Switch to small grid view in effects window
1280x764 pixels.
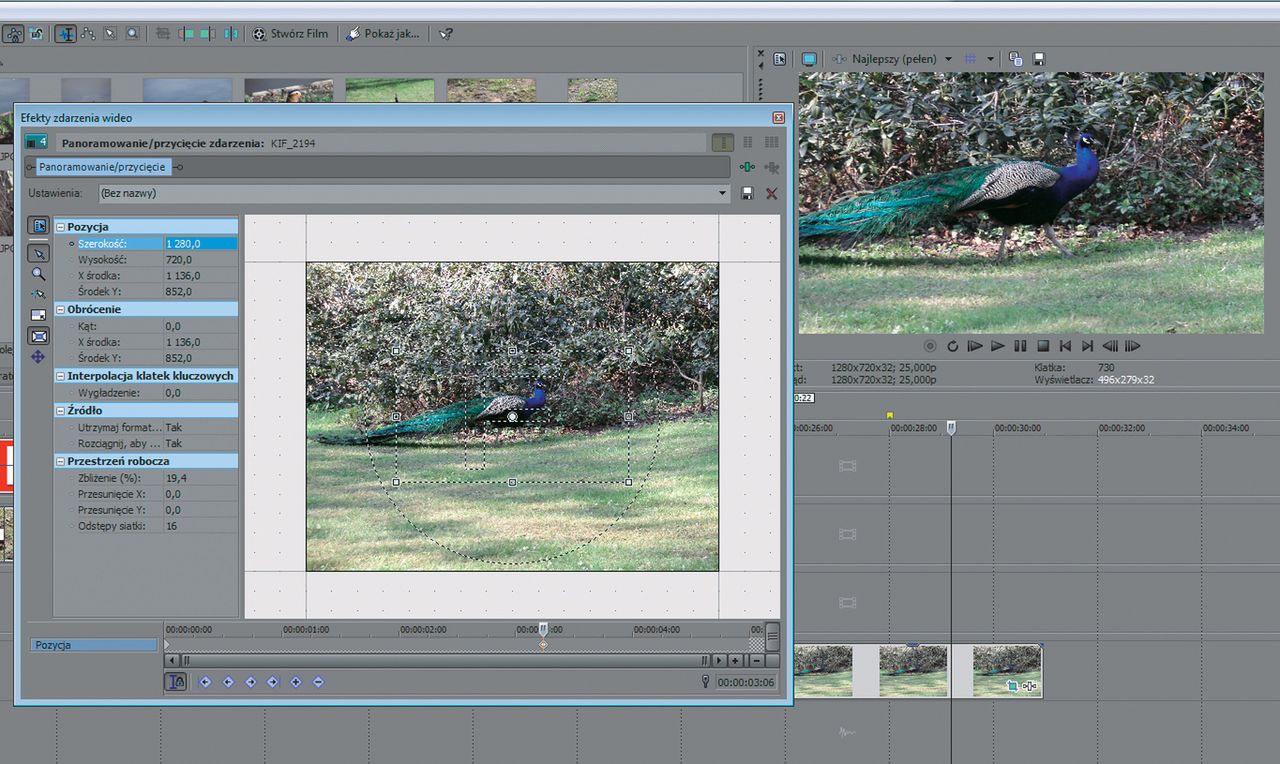(747, 143)
